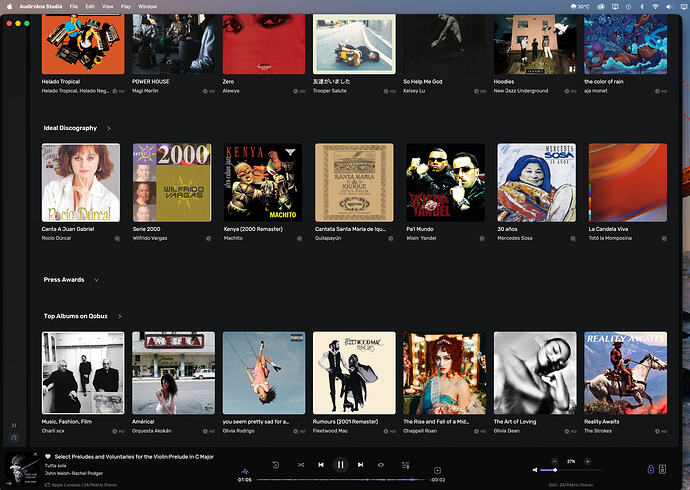Screen dimensions: 690x490
Task: Click the Qobuz icon beside Machito
Action: pyautogui.click(x=300, y=238)
